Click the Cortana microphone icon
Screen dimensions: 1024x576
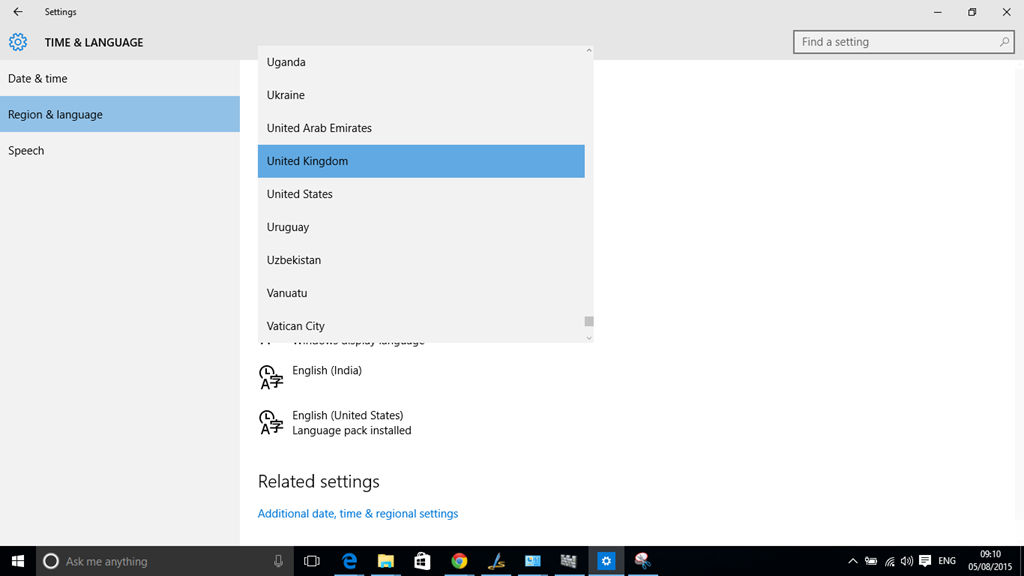(x=278, y=561)
